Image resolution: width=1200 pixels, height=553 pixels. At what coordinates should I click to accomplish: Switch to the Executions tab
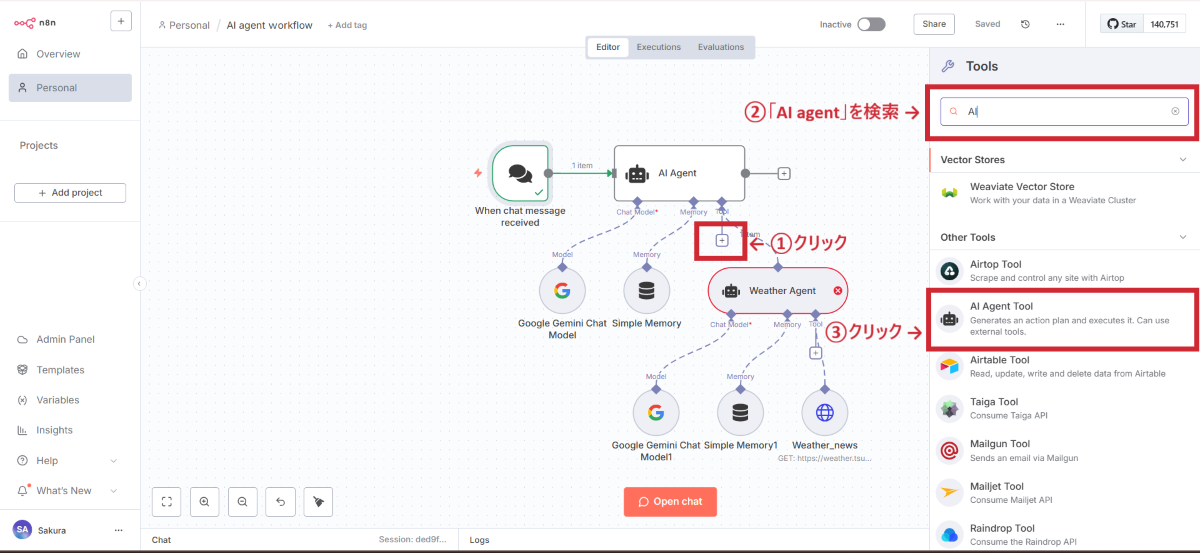pos(659,47)
